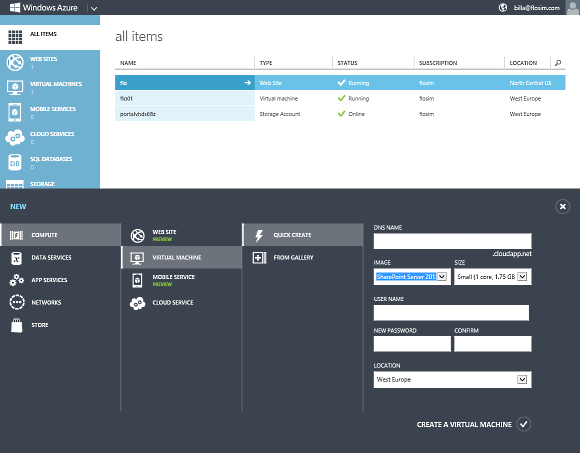Expand the dropdown chevron beside Windows Azure
Viewport: 580px width, 453px height.
pos(94,8)
